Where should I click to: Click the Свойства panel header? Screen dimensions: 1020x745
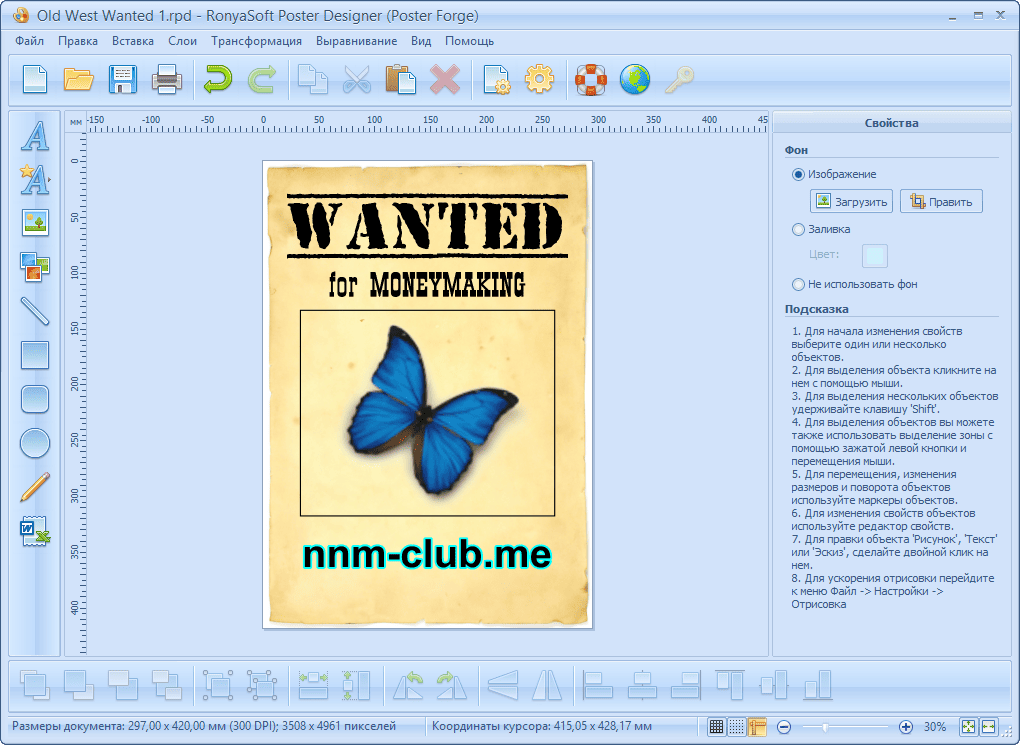891,123
